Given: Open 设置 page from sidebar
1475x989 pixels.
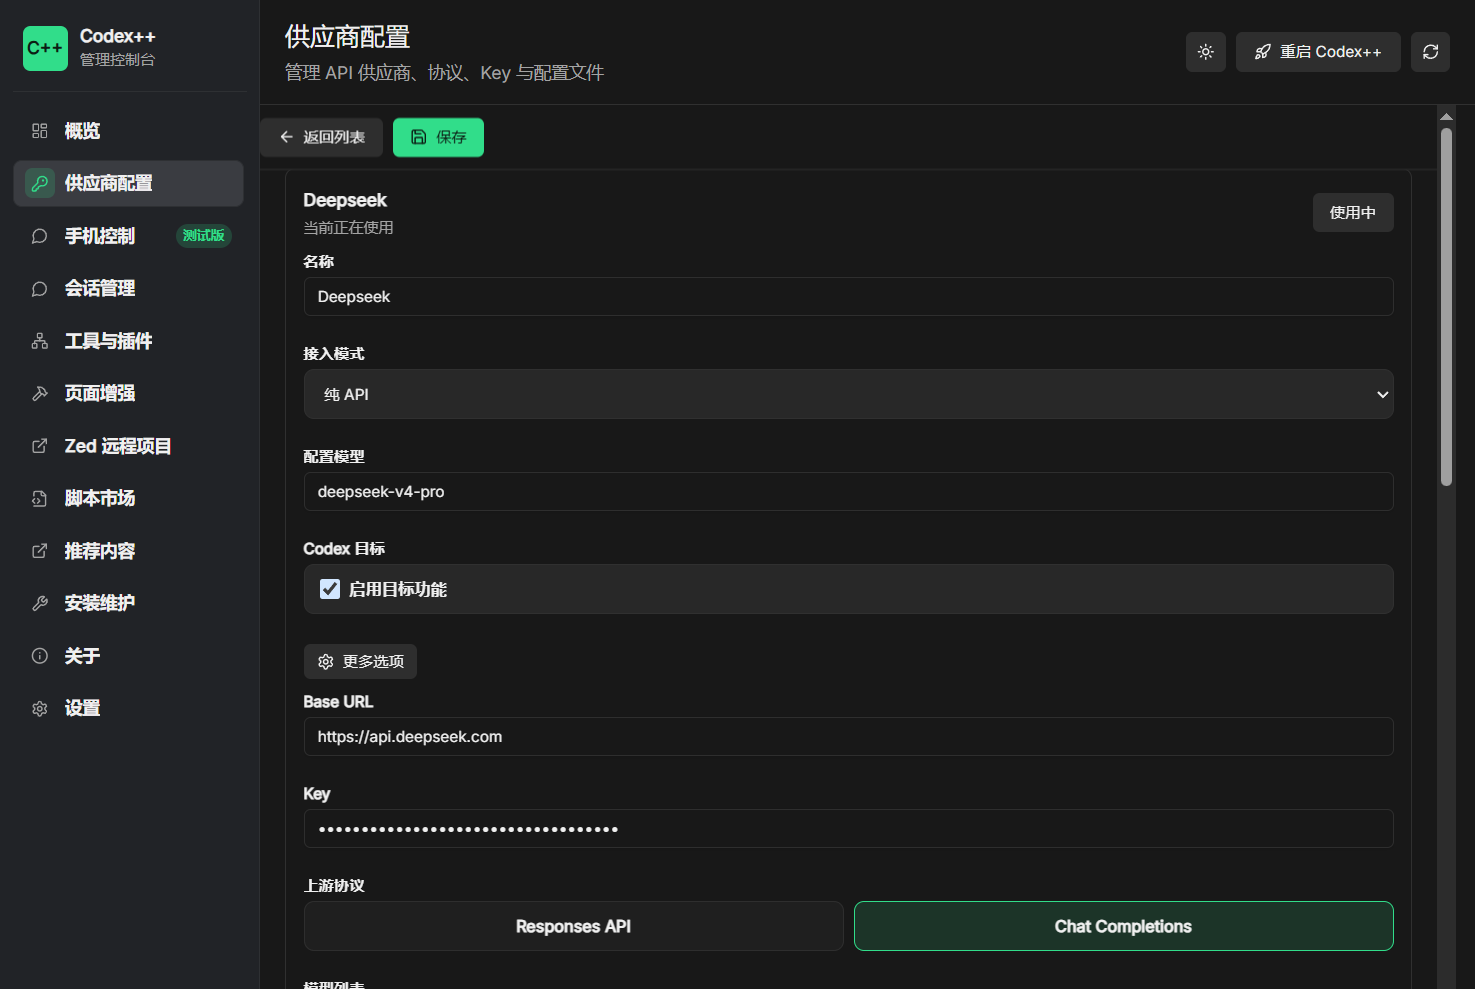Looking at the screenshot, I should point(129,709).
